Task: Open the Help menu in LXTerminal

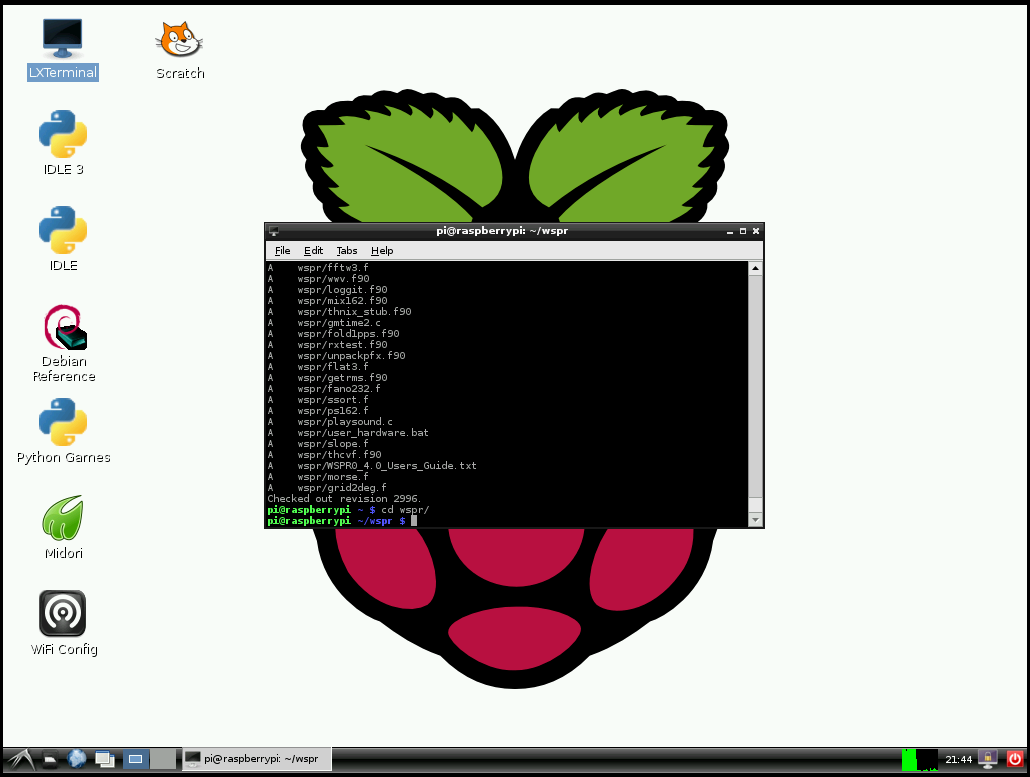Action: (382, 250)
